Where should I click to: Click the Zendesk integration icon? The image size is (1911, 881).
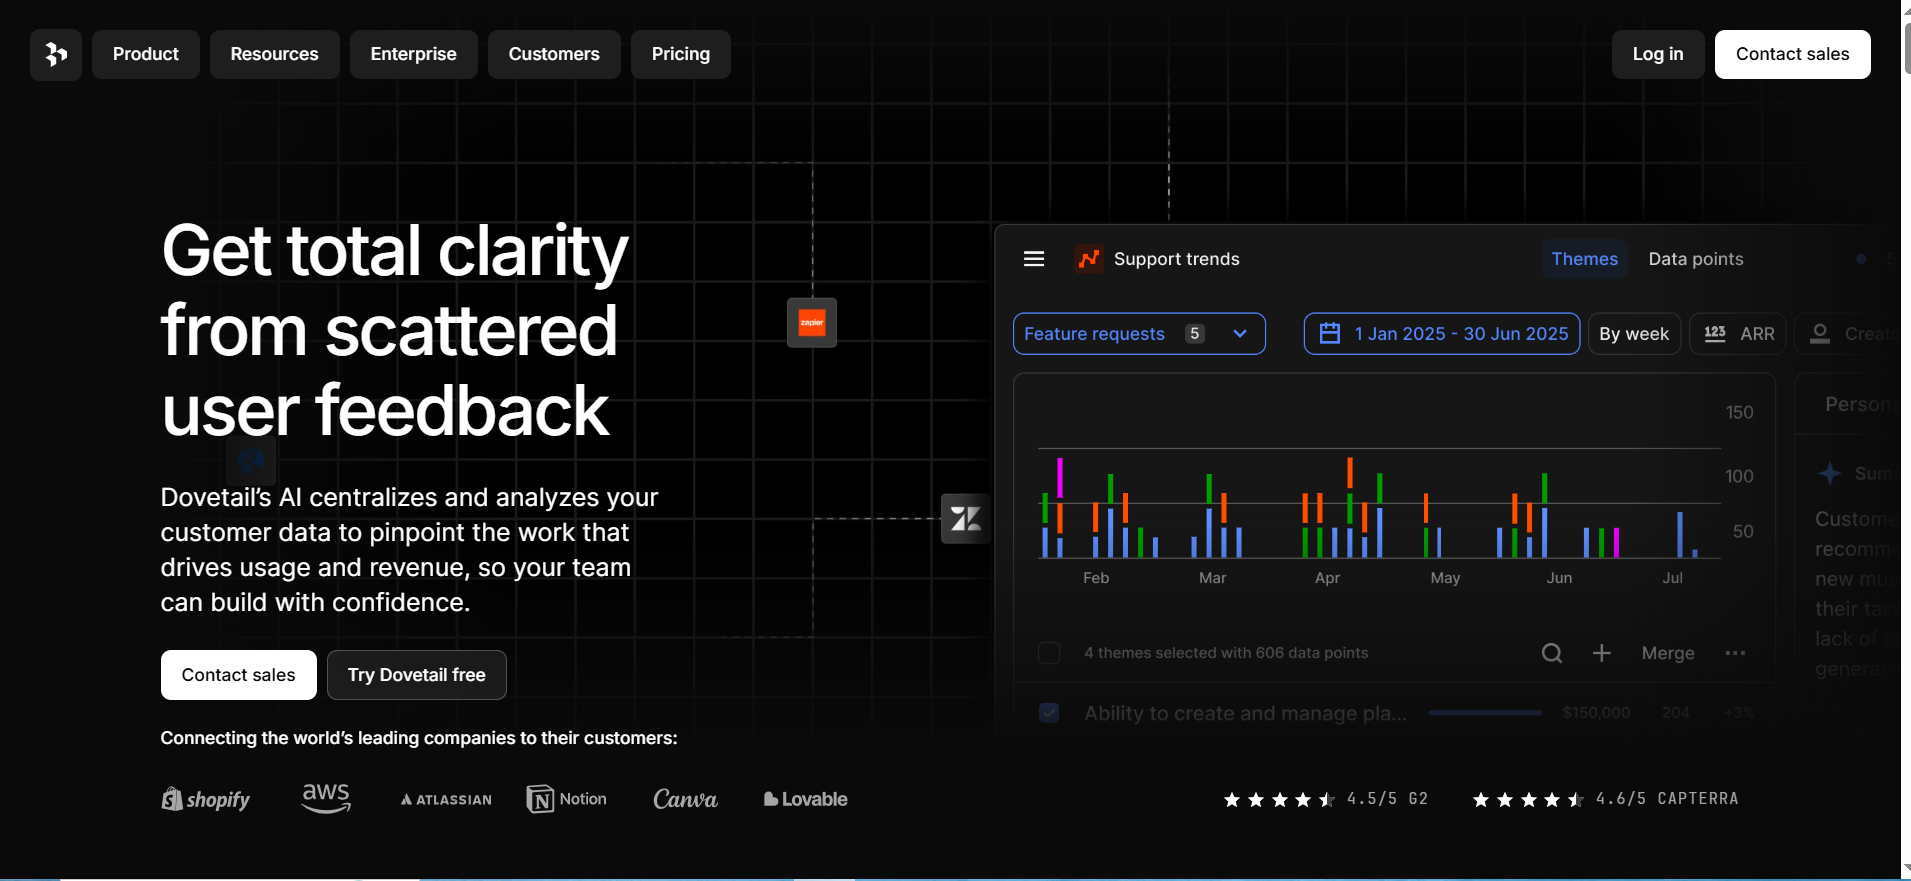[966, 519]
